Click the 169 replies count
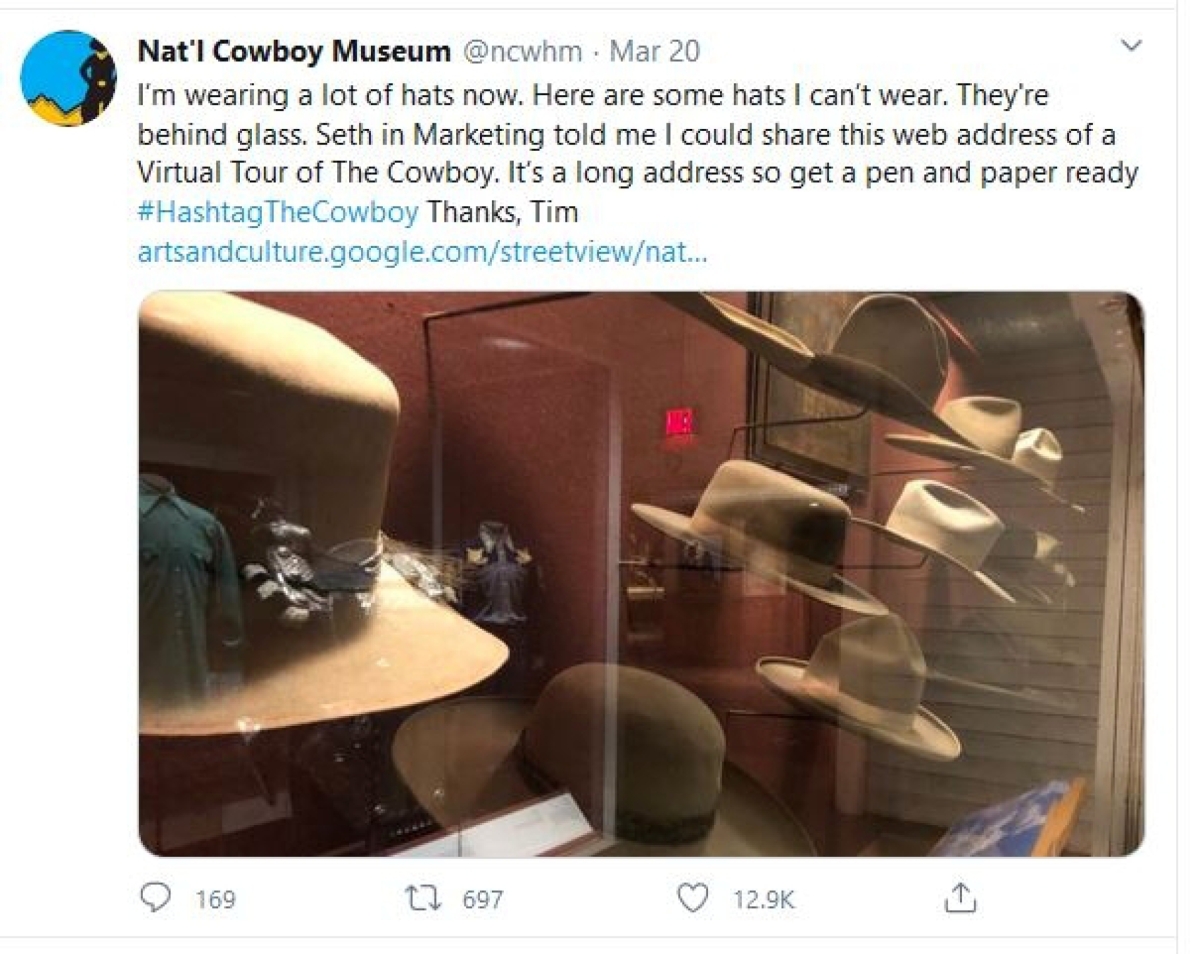This screenshot has height=954, width=1200. point(216,899)
